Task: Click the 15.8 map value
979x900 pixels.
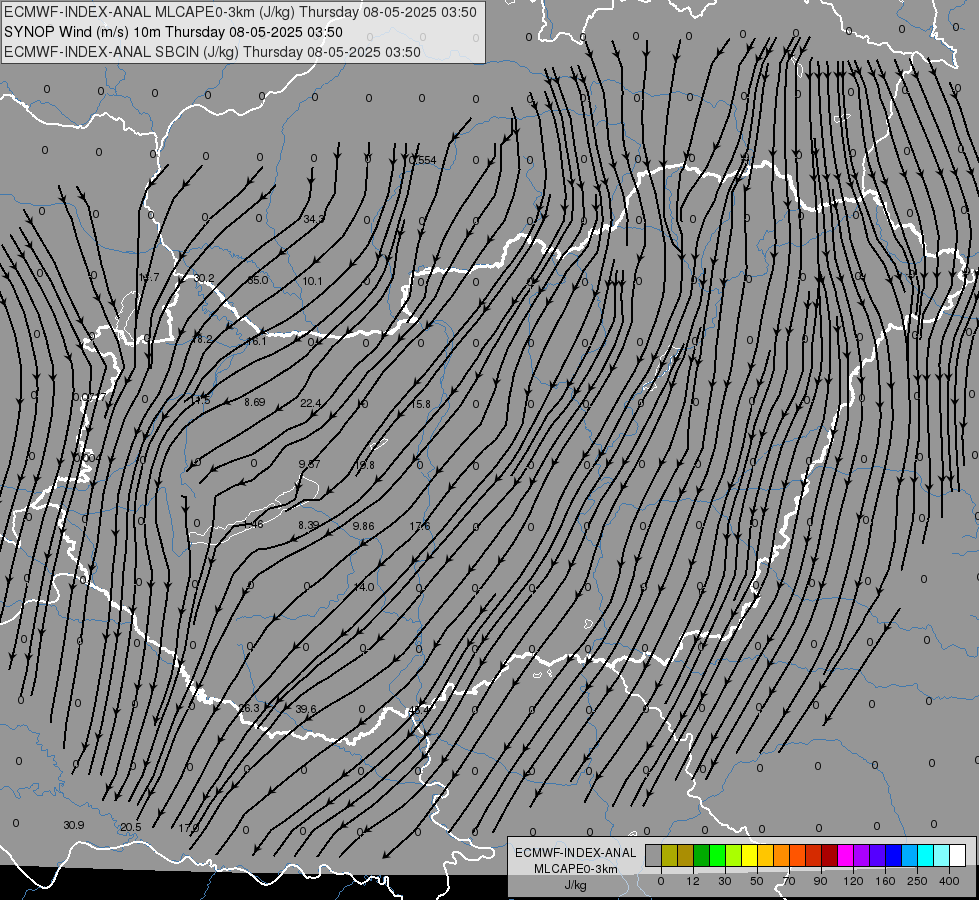Action: (420, 405)
